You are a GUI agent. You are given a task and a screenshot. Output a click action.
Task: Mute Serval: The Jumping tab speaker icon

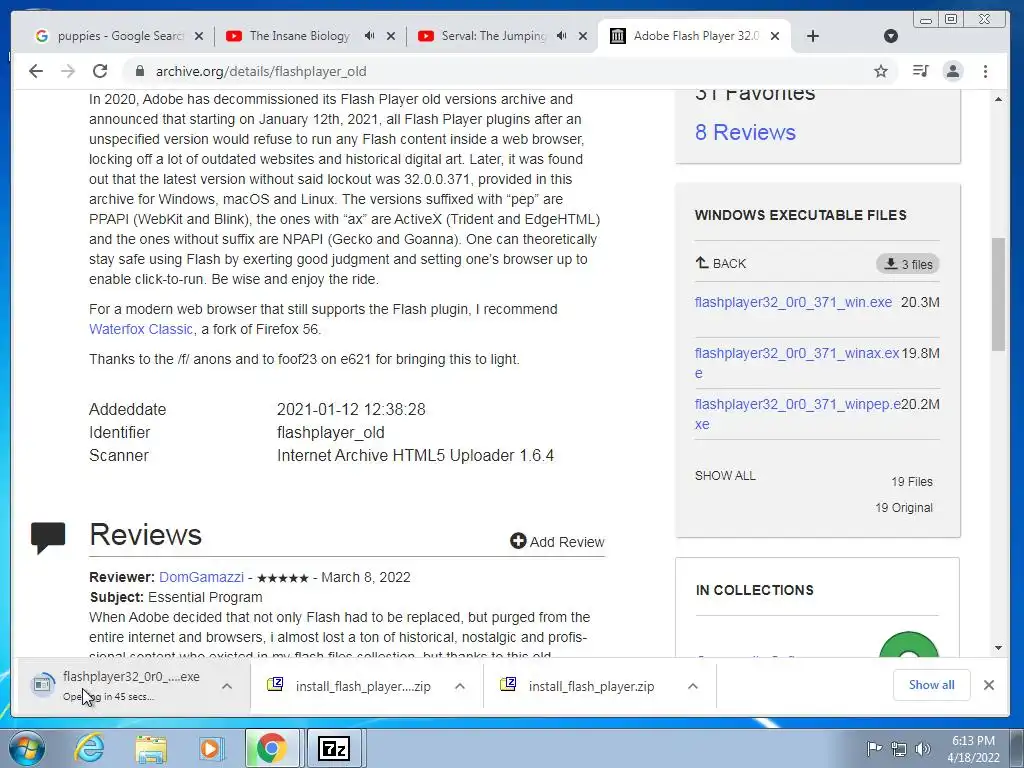point(562,36)
